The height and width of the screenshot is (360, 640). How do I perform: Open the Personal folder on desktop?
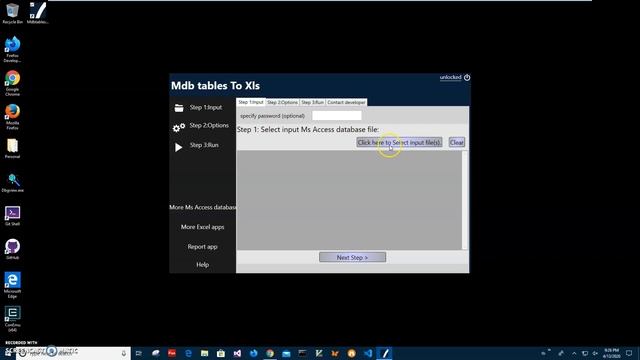12,149
